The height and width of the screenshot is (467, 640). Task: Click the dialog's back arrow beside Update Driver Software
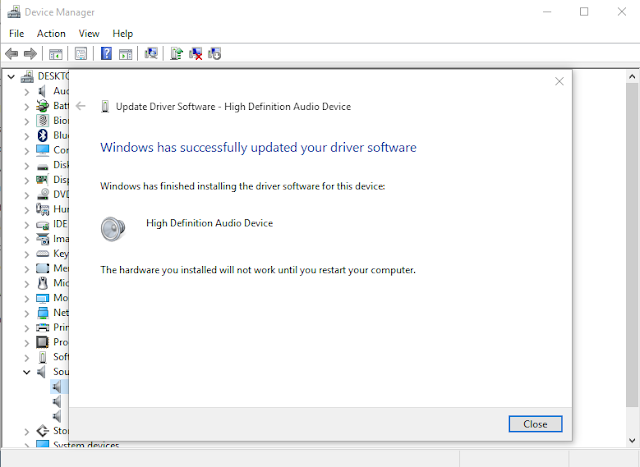point(81,106)
